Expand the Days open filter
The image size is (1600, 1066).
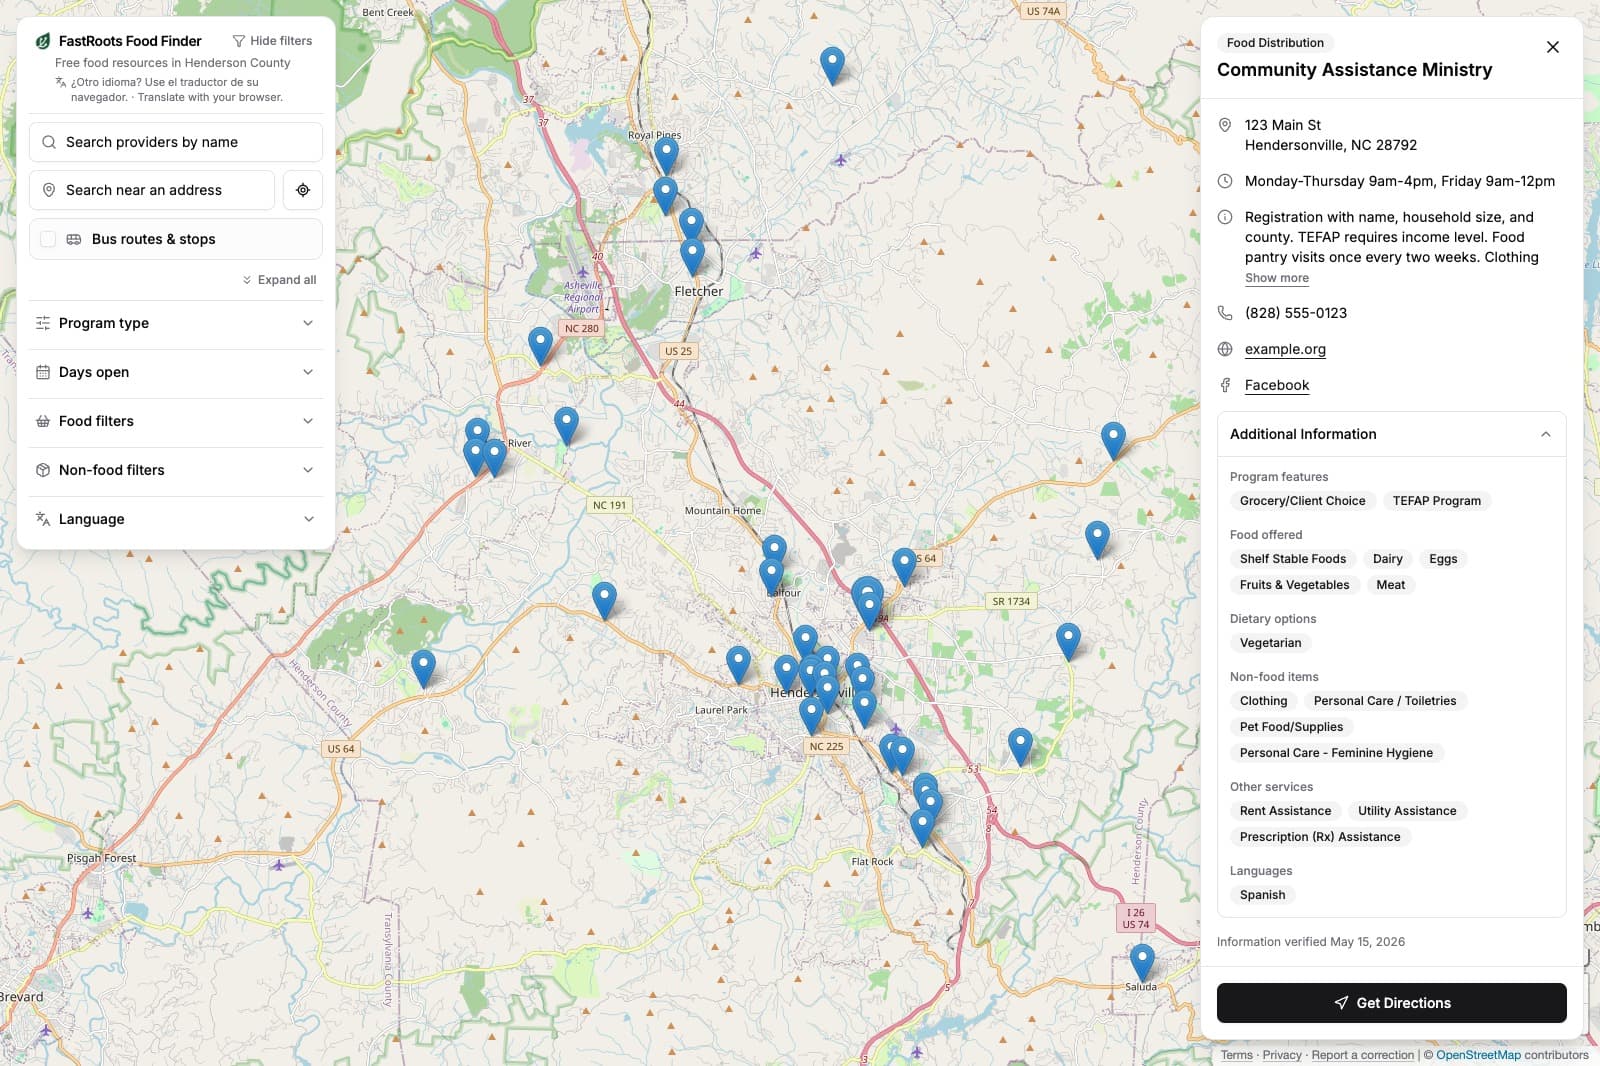coord(176,372)
